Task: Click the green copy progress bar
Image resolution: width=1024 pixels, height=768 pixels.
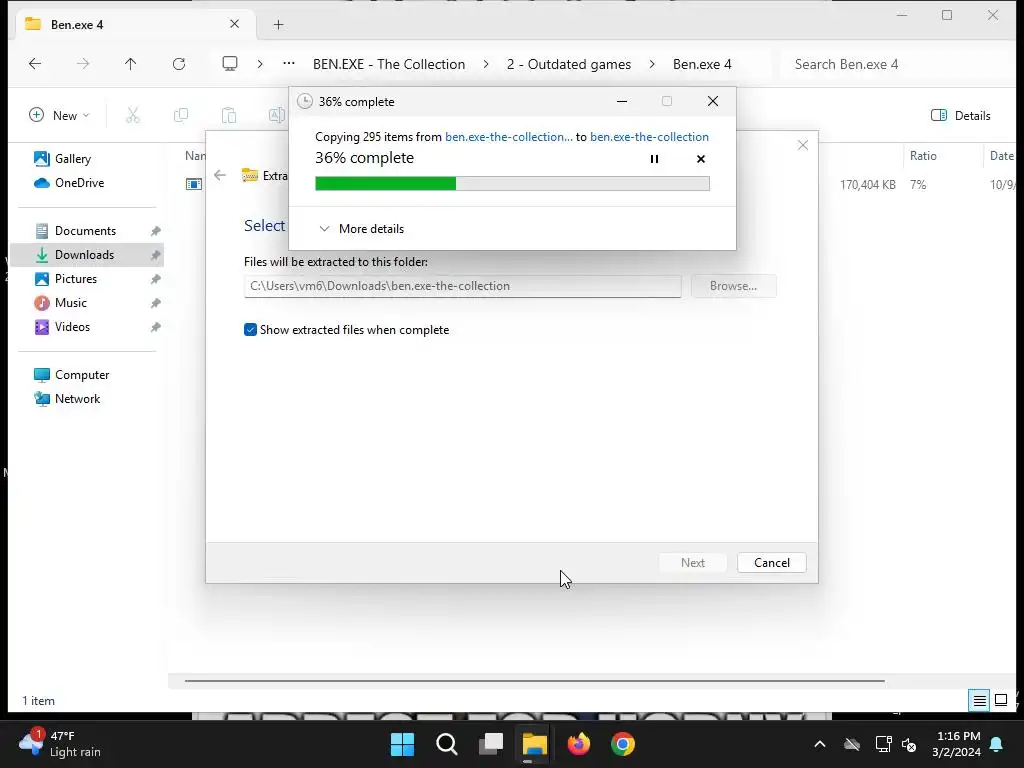Action: point(512,184)
